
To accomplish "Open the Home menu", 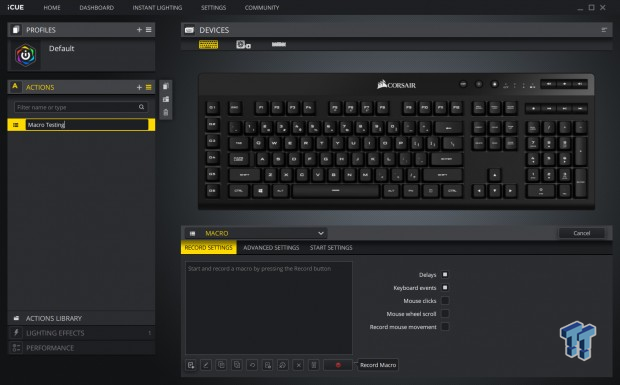I will (x=52, y=8).
